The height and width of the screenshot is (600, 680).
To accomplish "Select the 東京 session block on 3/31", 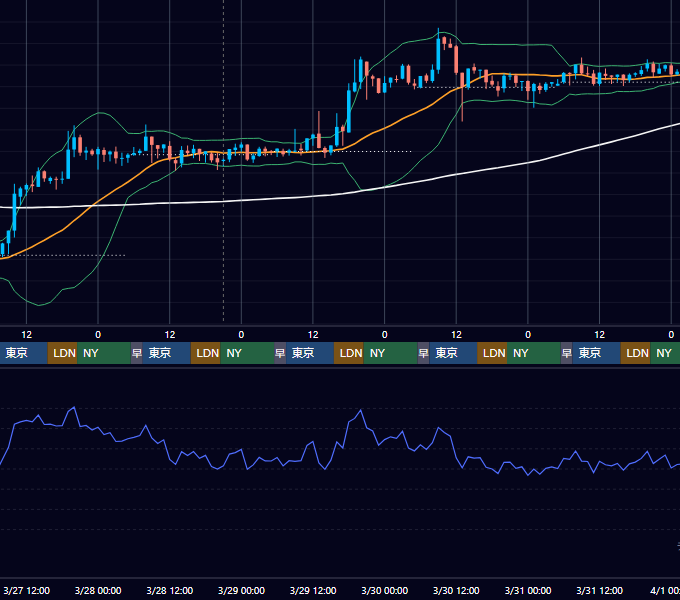I will click(x=596, y=353).
